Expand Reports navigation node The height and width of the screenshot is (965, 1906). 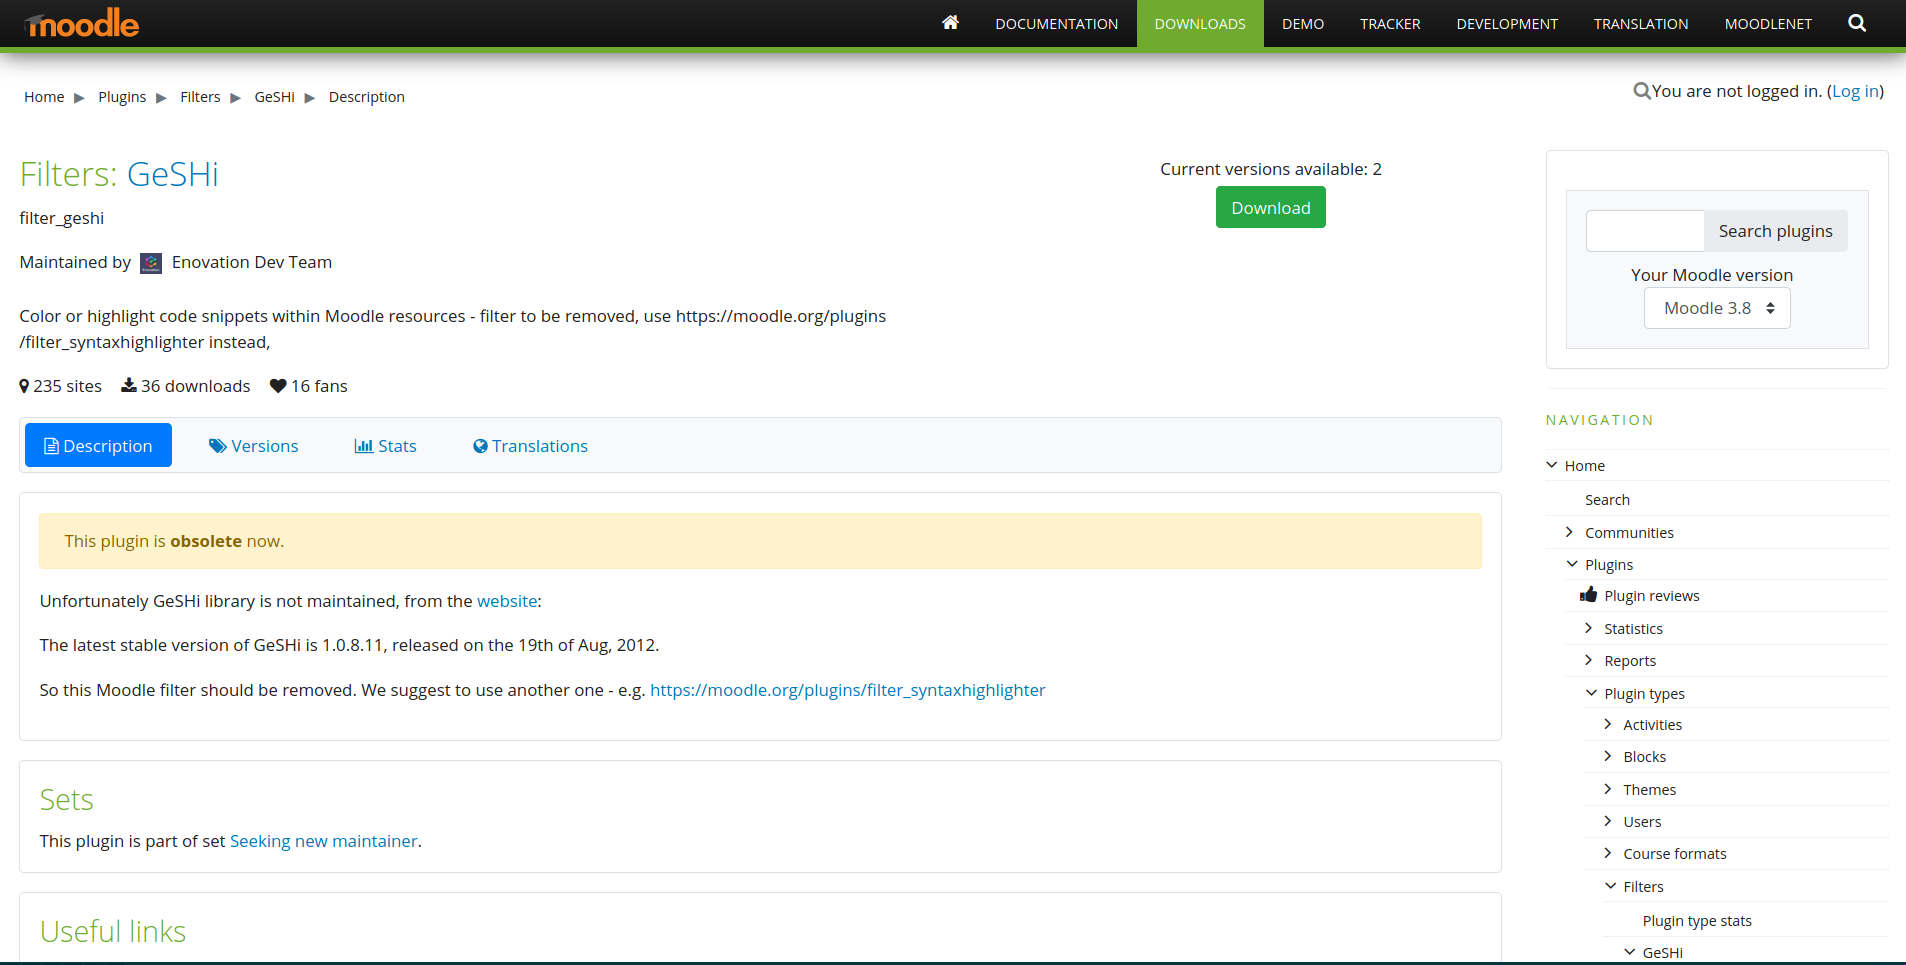coord(1588,660)
